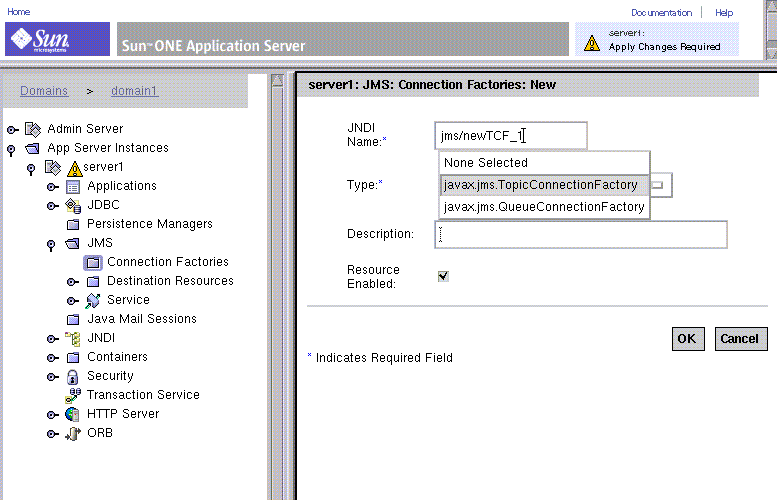Expand the Applications node

(53, 187)
